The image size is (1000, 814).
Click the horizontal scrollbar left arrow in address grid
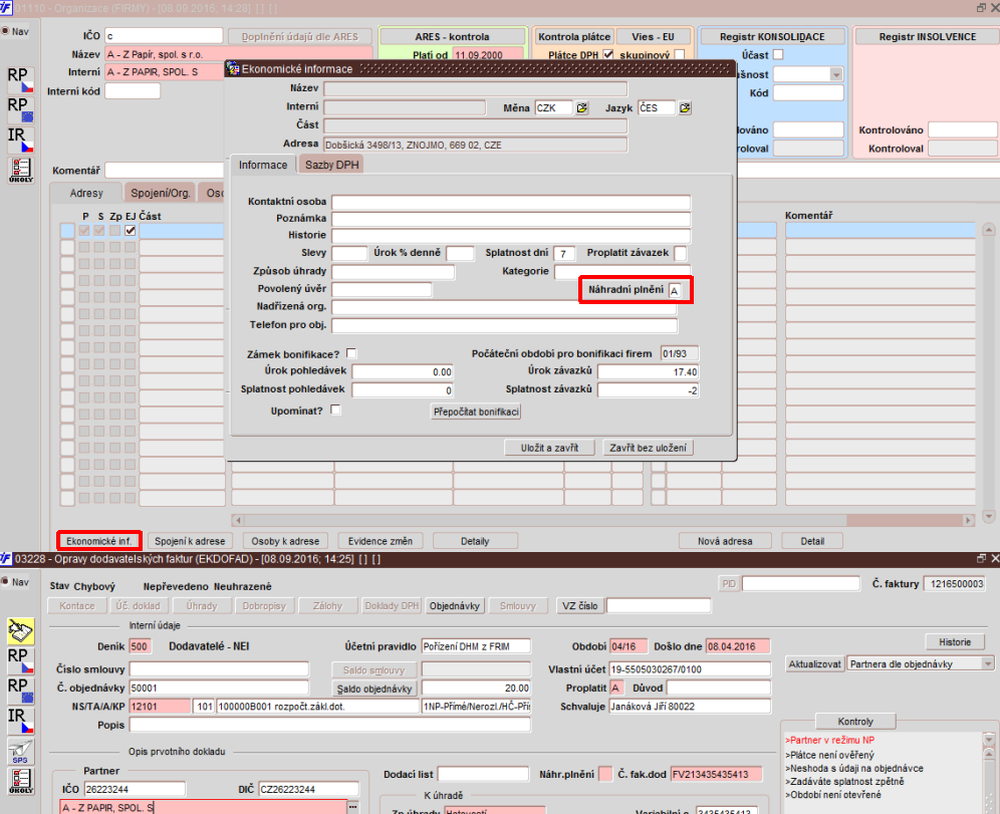(x=237, y=520)
